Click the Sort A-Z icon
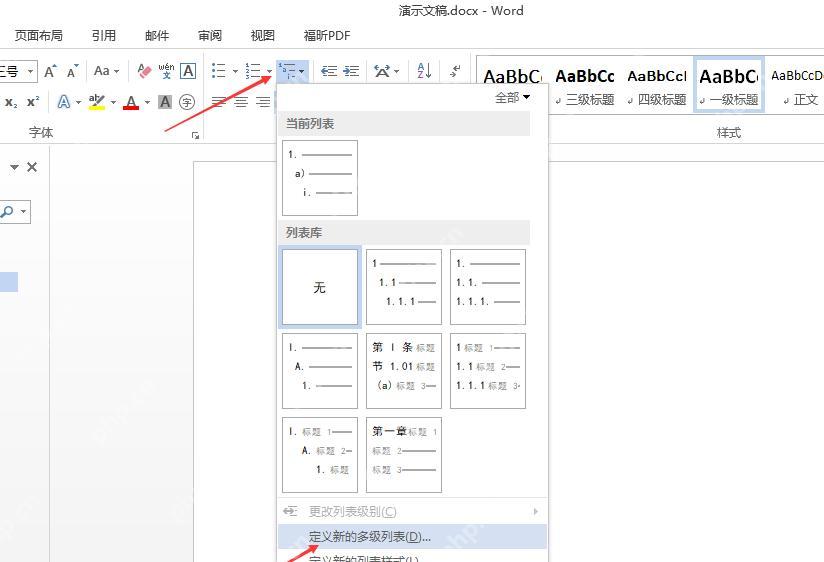The height and width of the screenshot is (562, 824). [424, 70]
